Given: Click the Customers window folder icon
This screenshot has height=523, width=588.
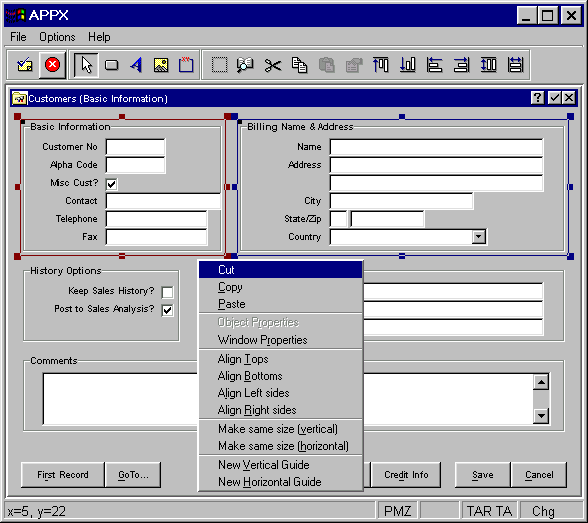Looking at the screenshot, I should [19, 99].
